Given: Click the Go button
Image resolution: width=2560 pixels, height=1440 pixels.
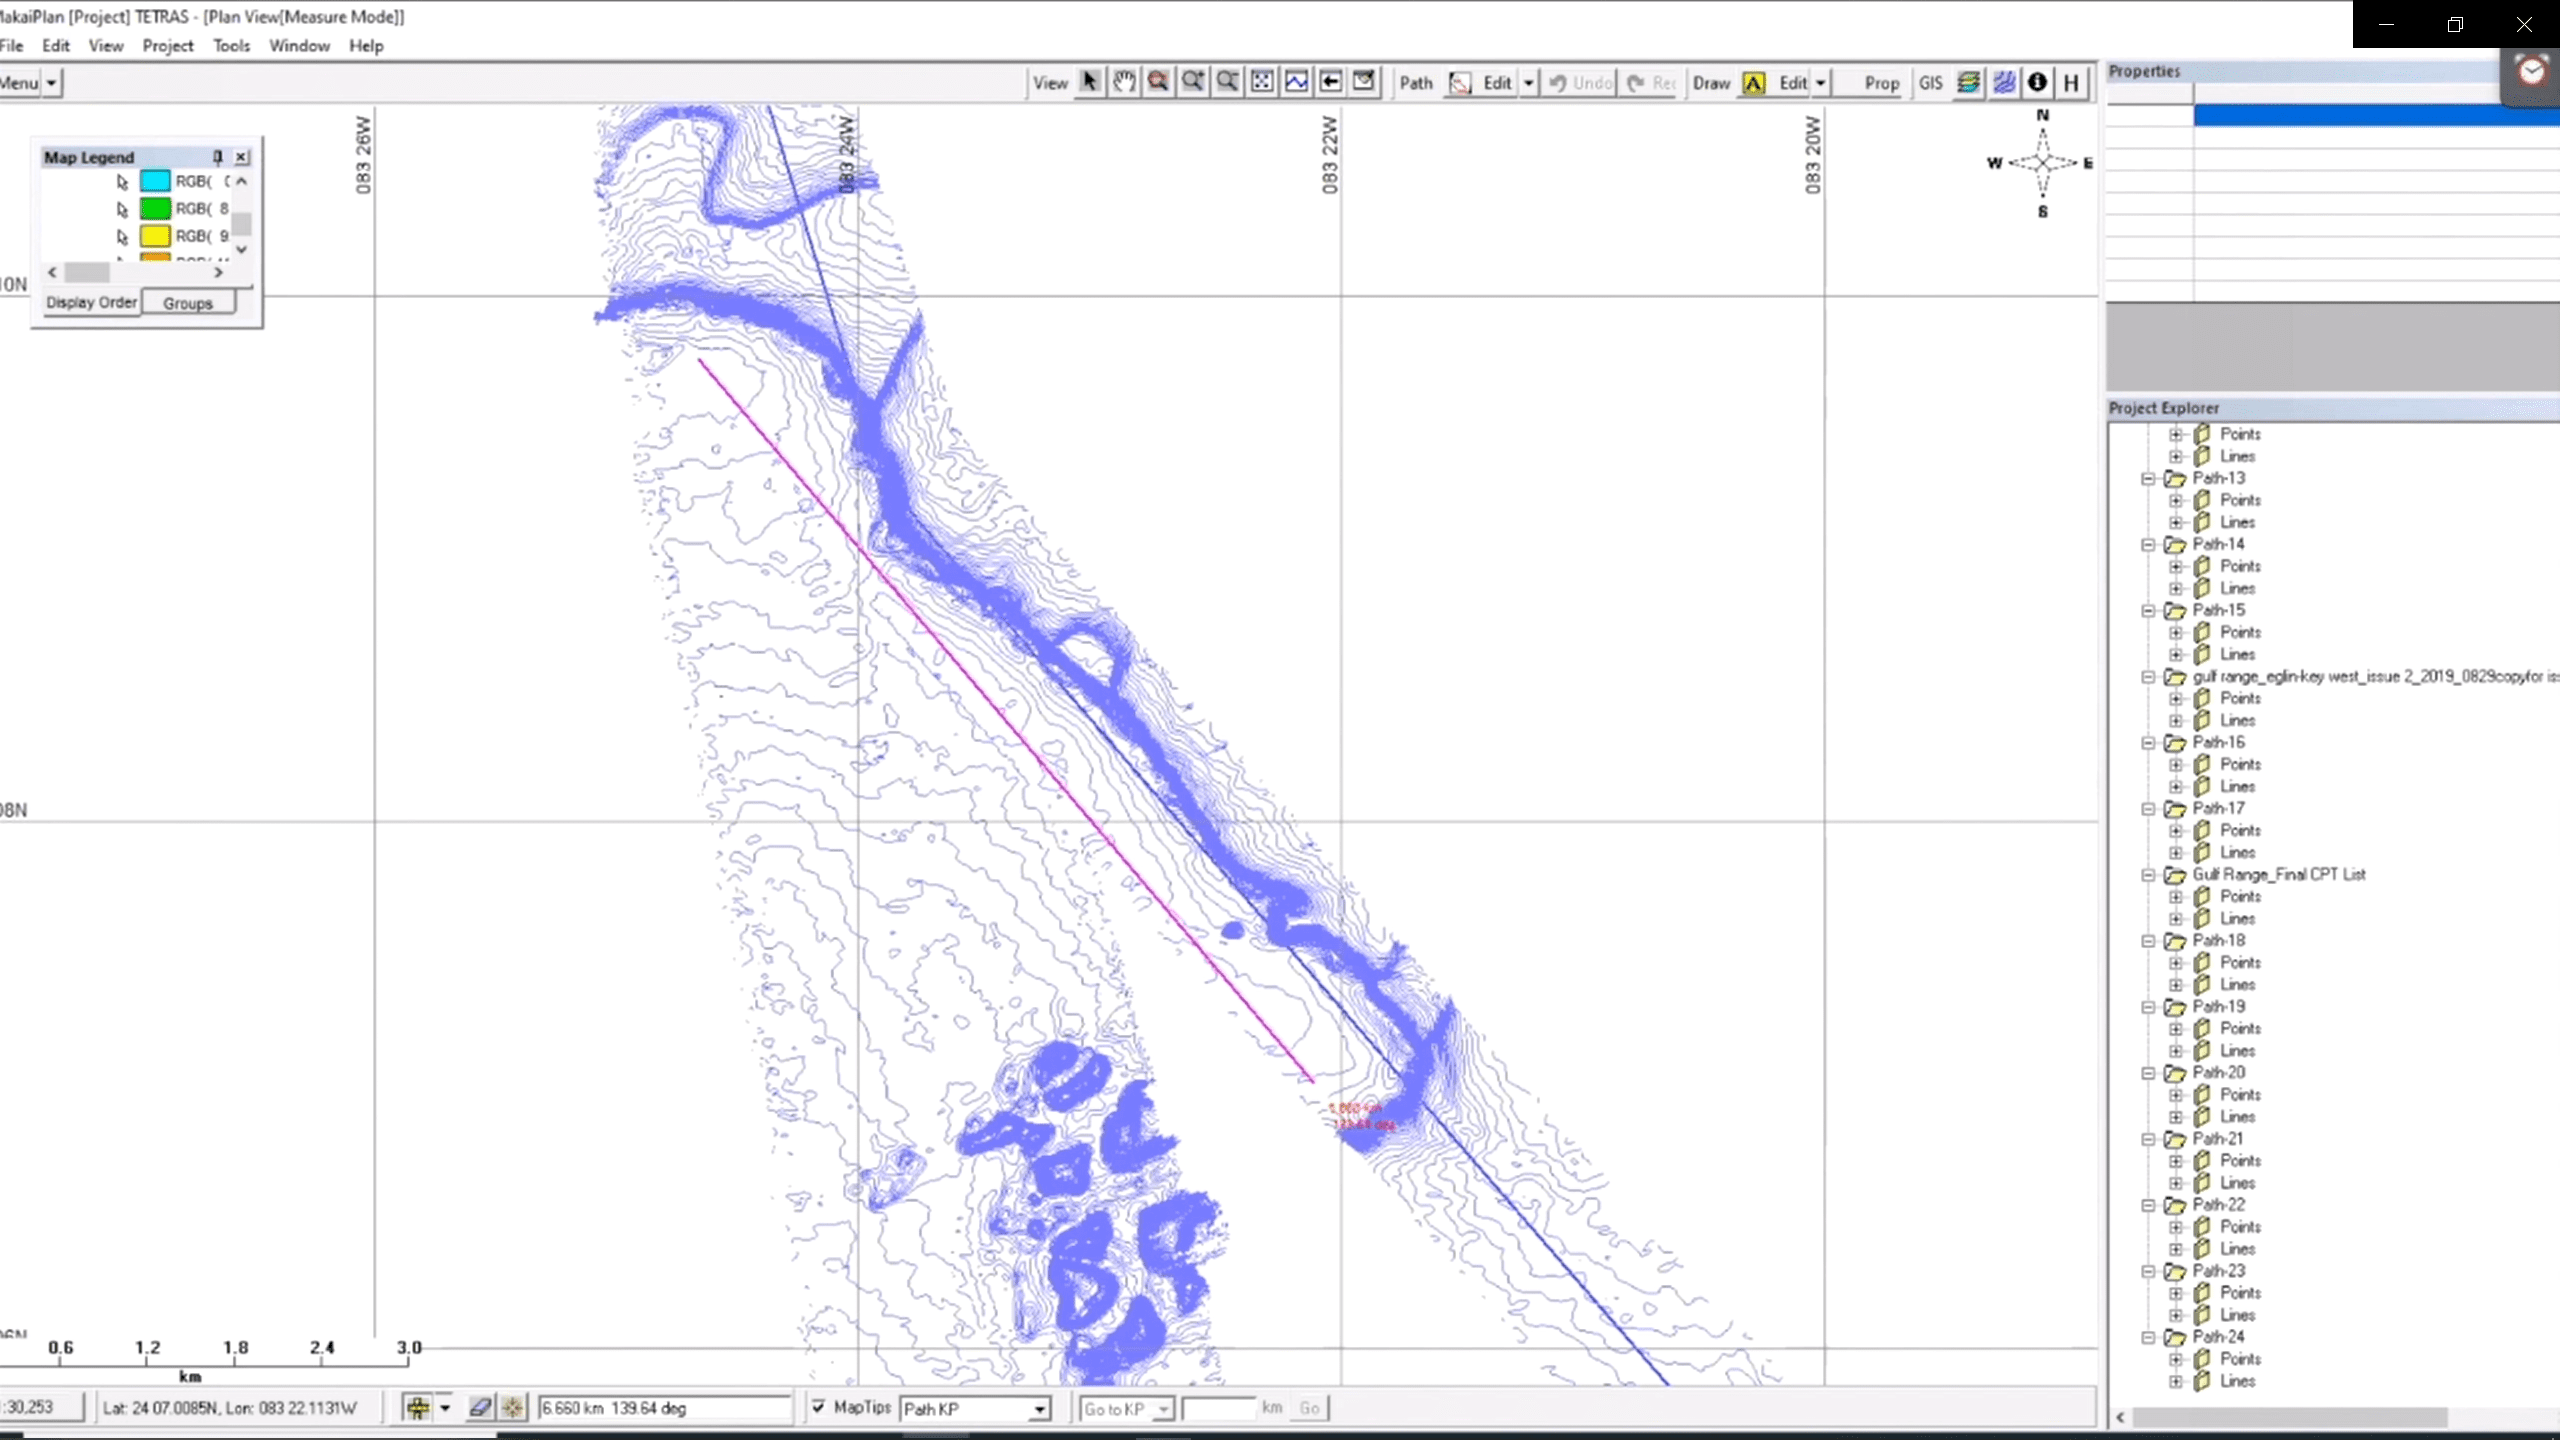Looking at the screenshot, I should (x=1309, y=1408).
